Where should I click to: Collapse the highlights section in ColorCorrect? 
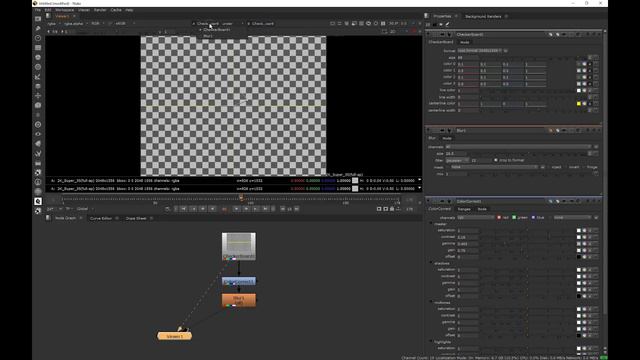431,342
